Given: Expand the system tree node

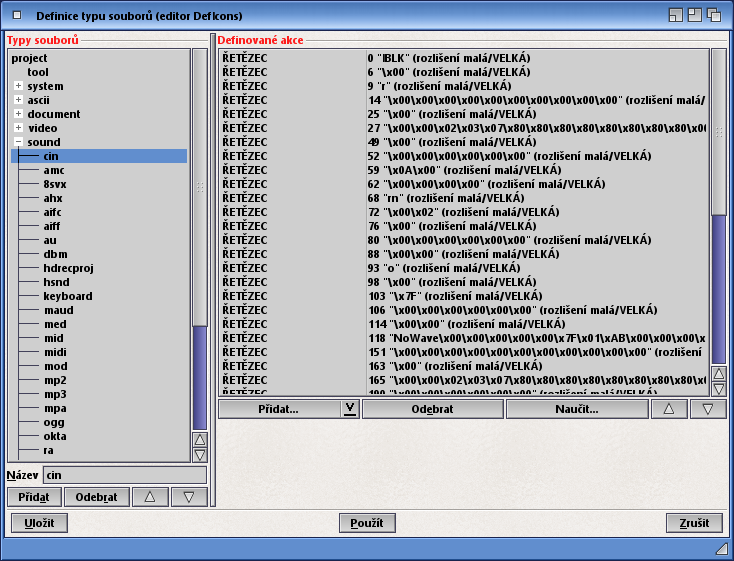Looking at the screenshot, I should pyautogui.click(x=18, y=86).
